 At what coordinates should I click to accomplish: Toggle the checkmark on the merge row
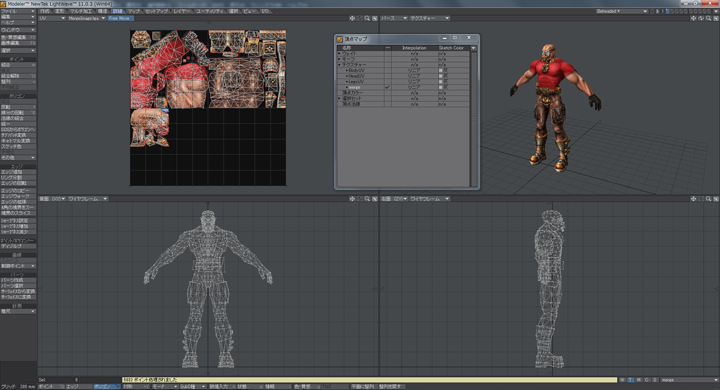click(388, 87)
